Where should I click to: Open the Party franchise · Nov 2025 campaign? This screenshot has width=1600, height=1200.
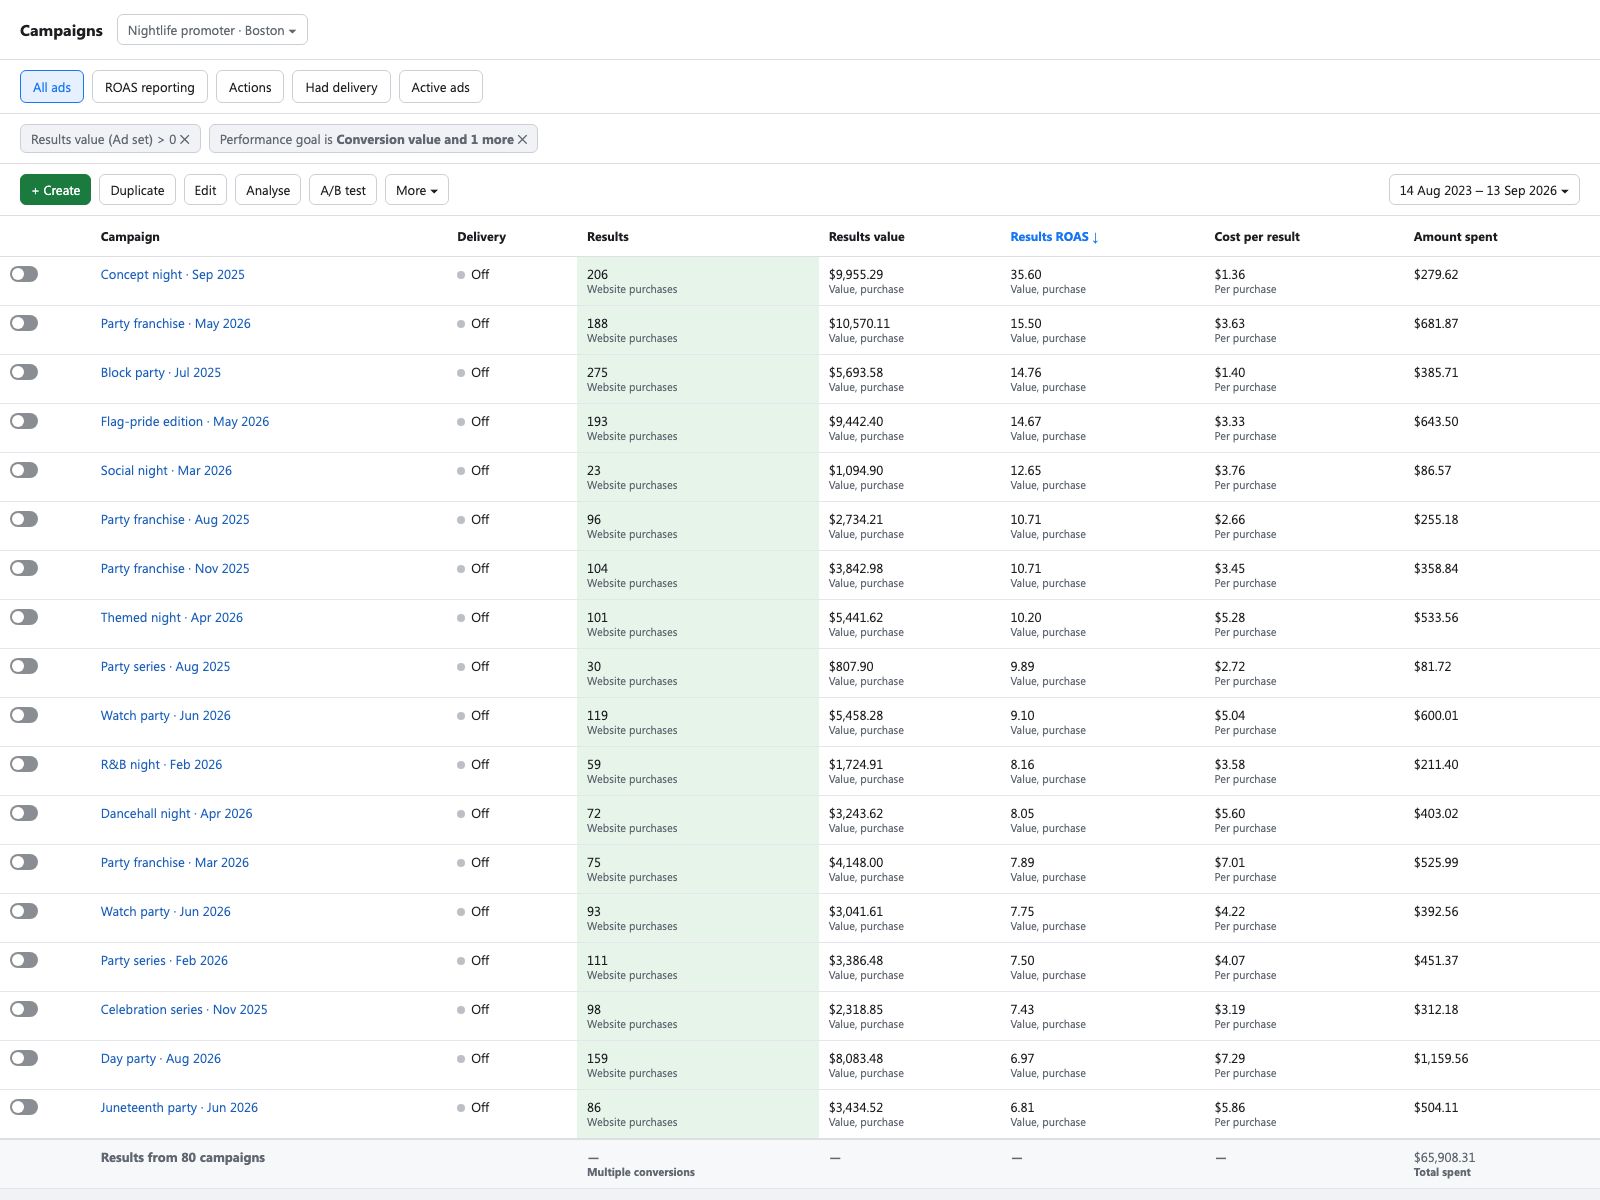(x=175, y=568)
